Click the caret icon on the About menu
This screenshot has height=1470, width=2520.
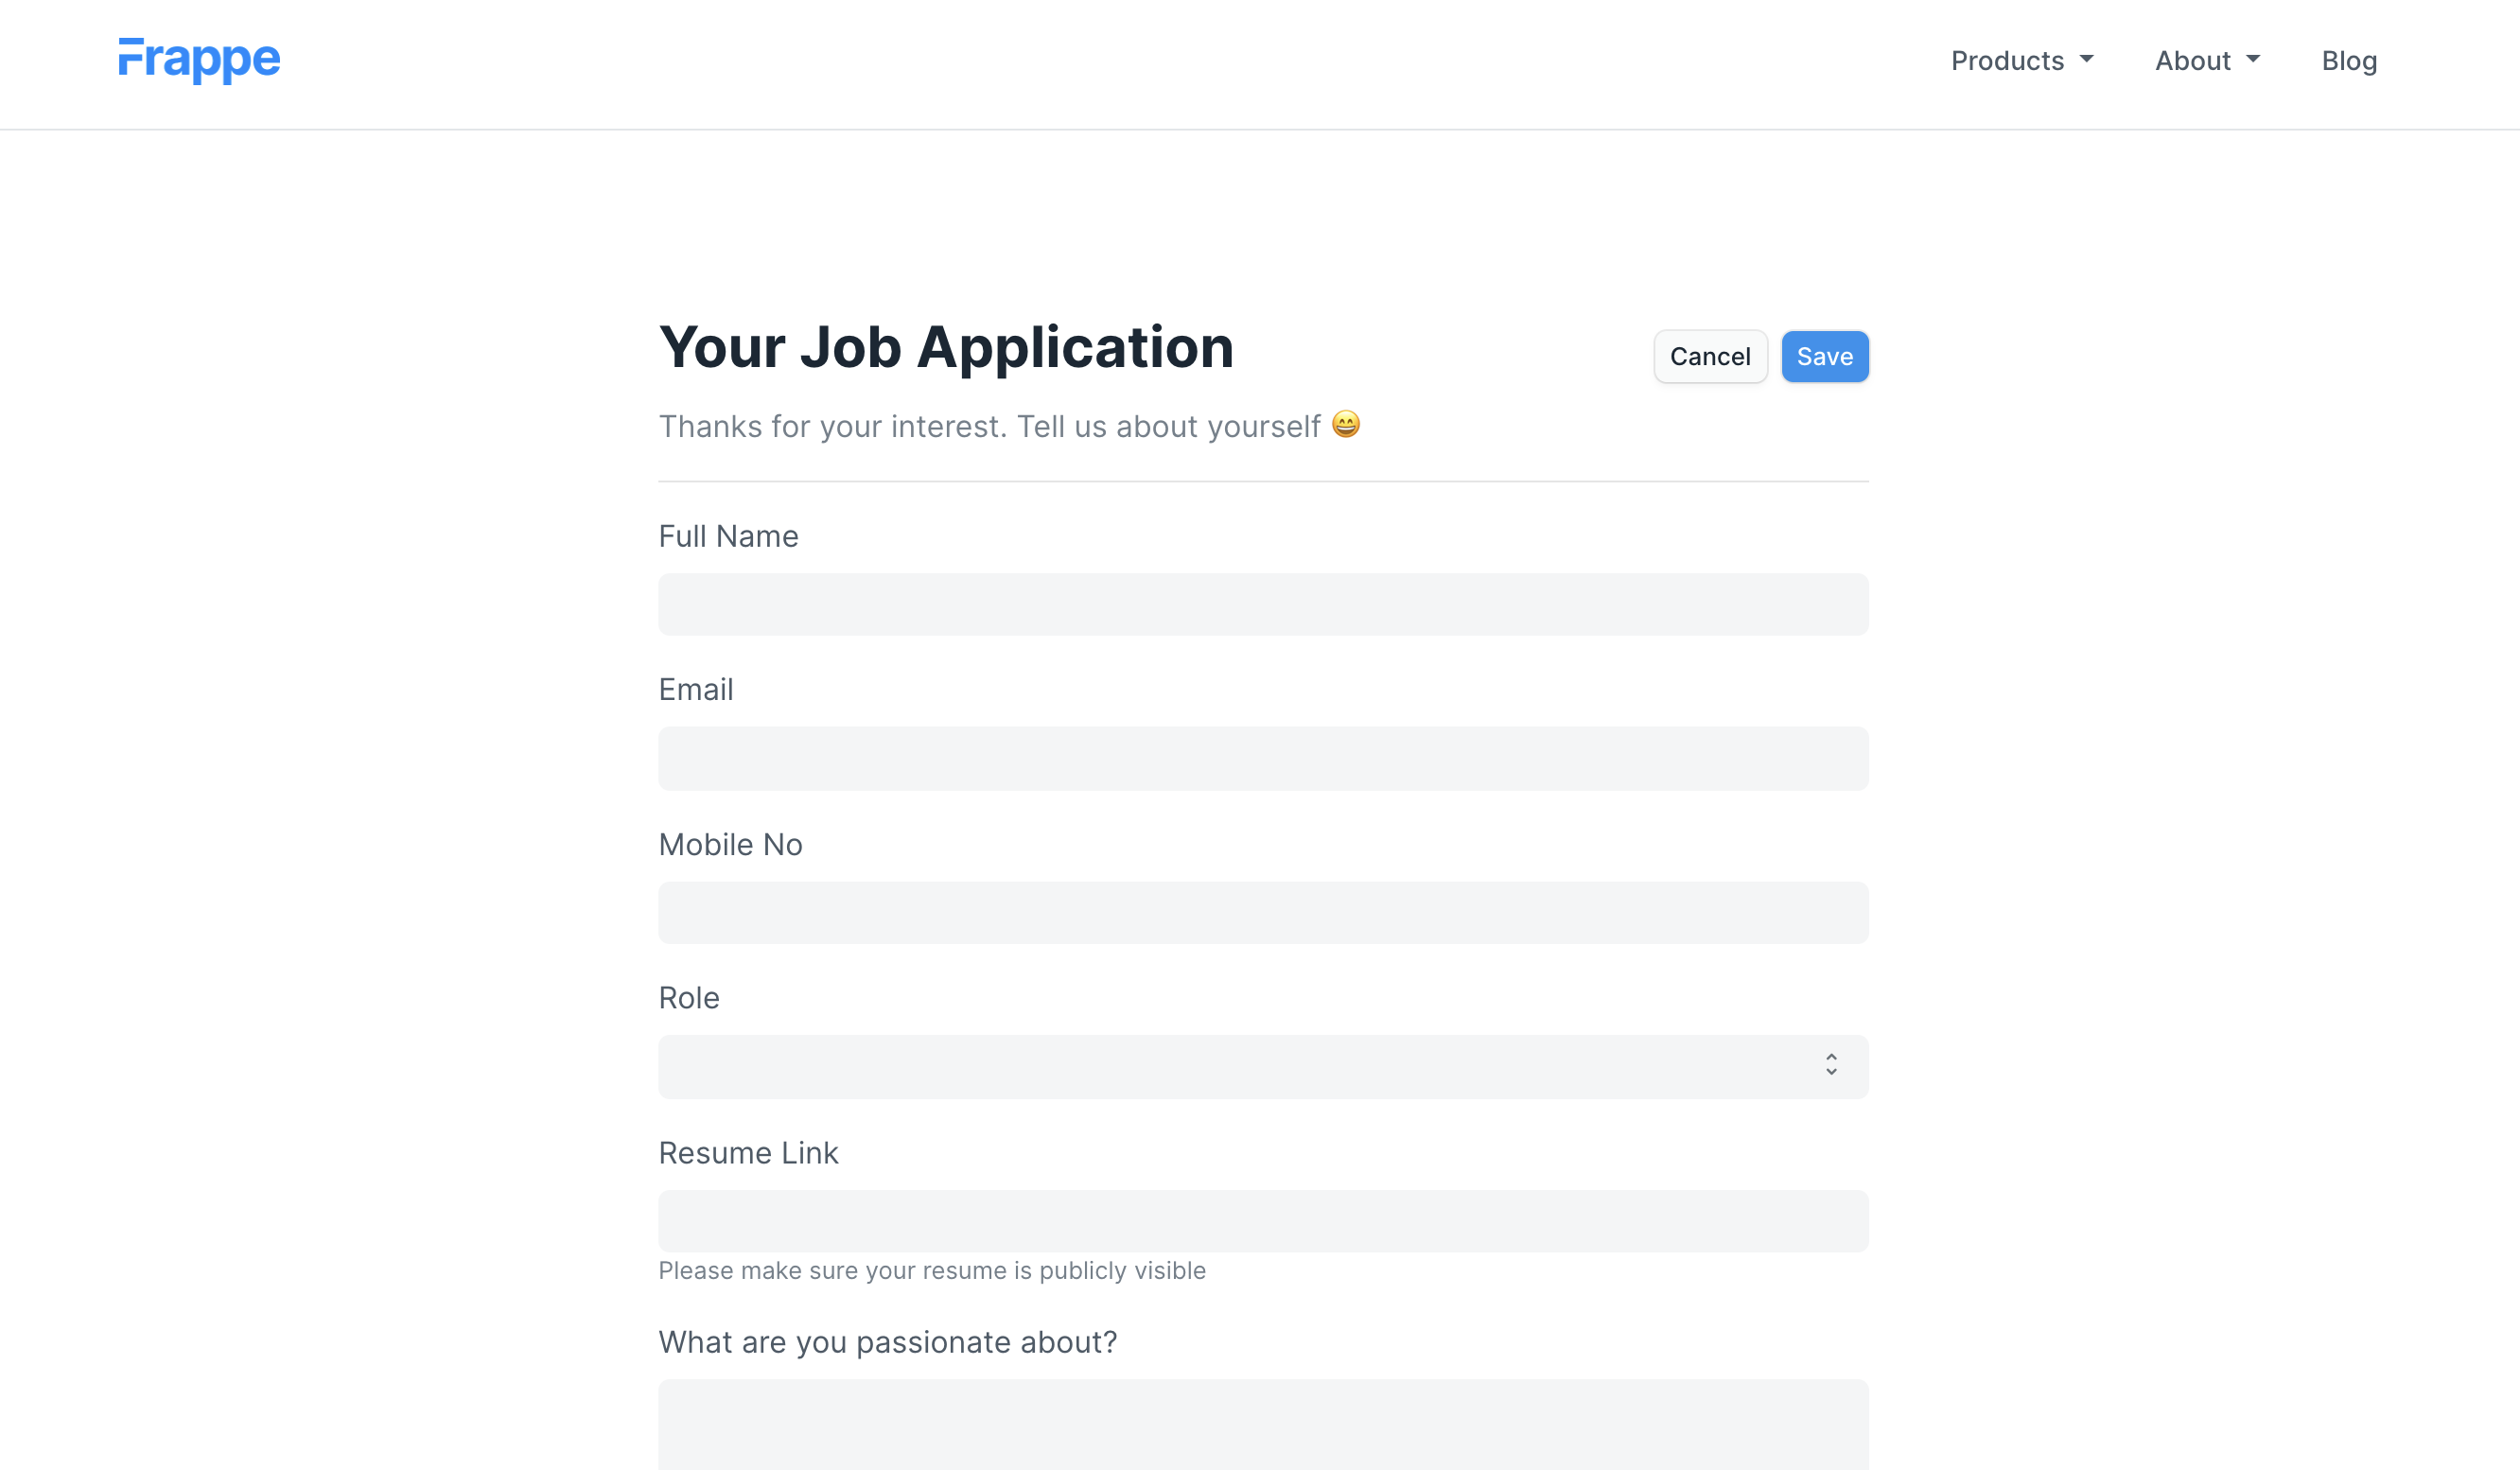pyautogui.click(x=2252, y=62)
